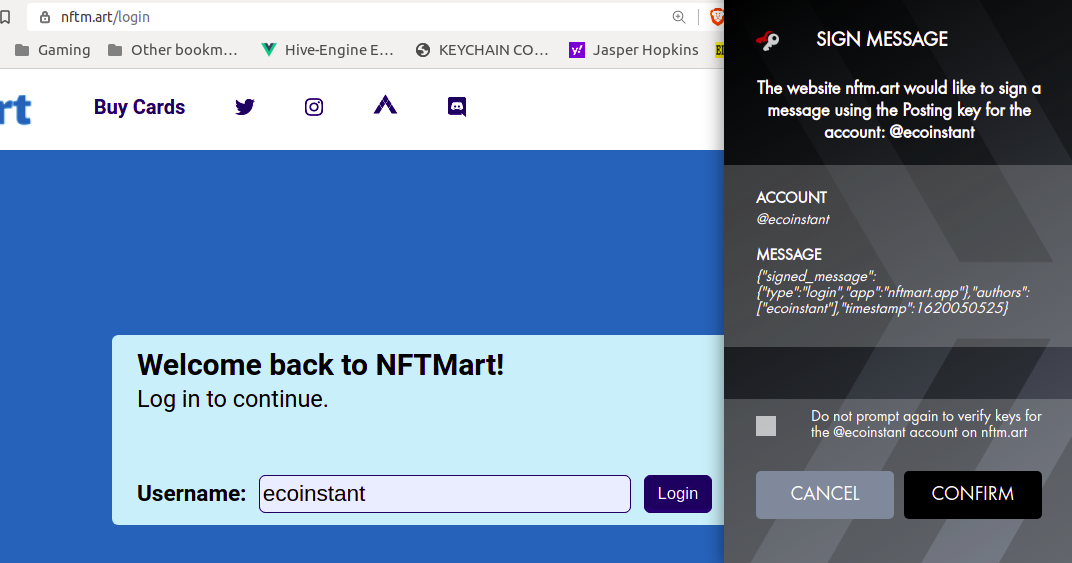Open the Other bookmarks folder
1072x563 pixels.
coord(173,50)
